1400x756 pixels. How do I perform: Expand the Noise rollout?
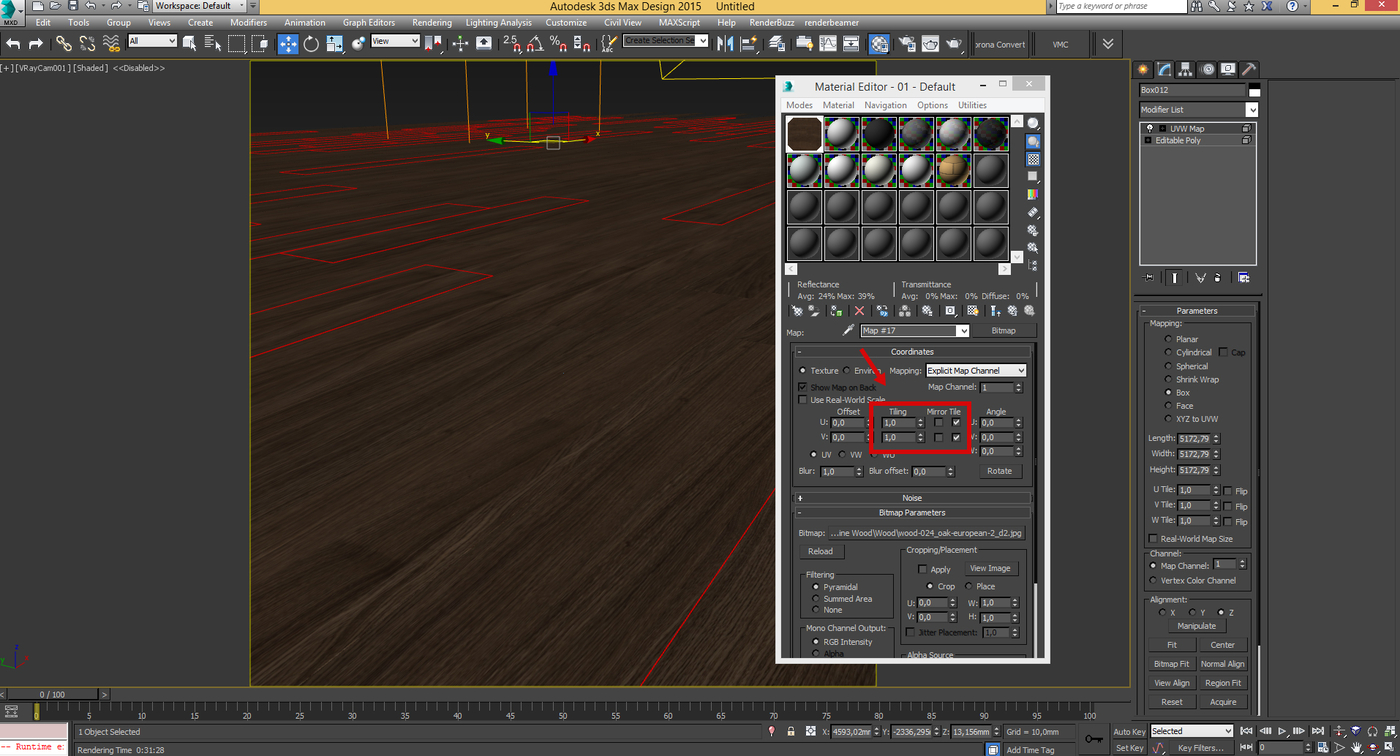click(912, 498)
